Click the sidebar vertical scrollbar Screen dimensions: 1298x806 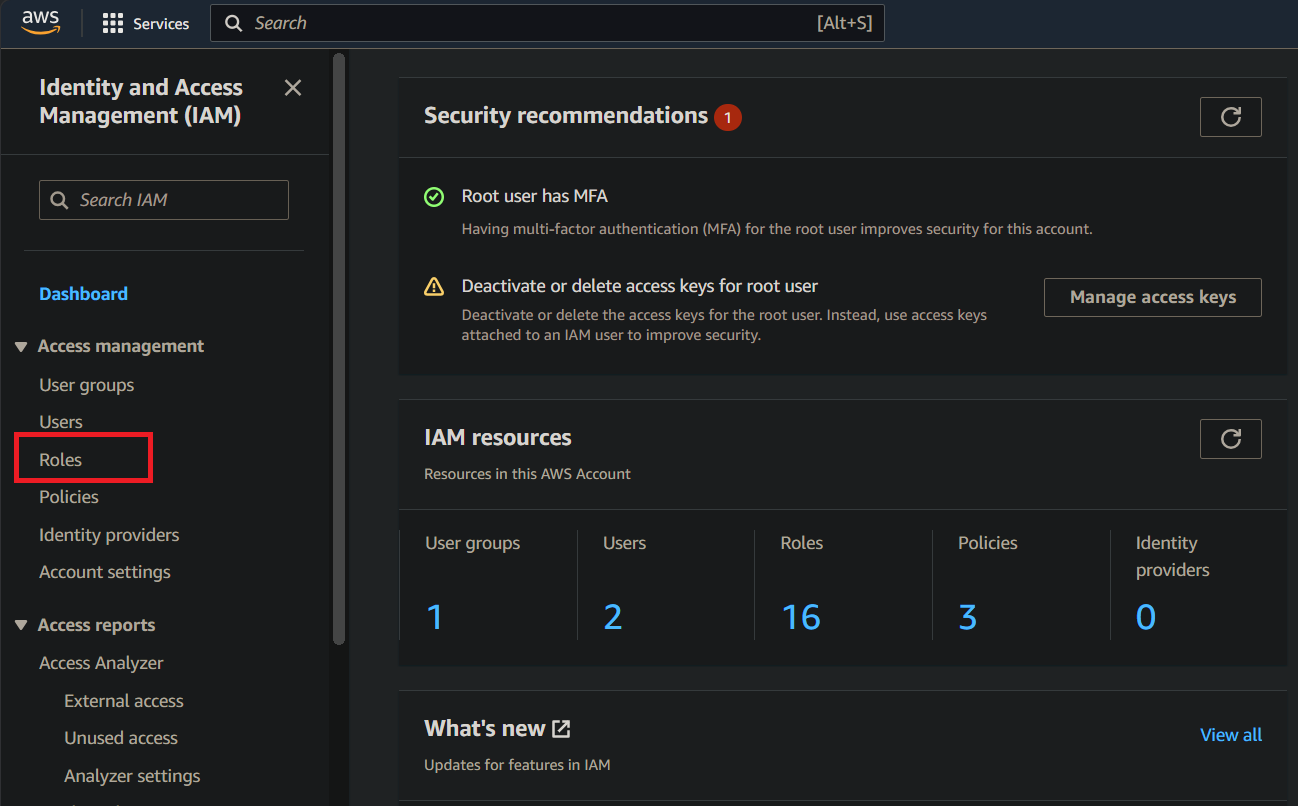click(x=339, y=350)
